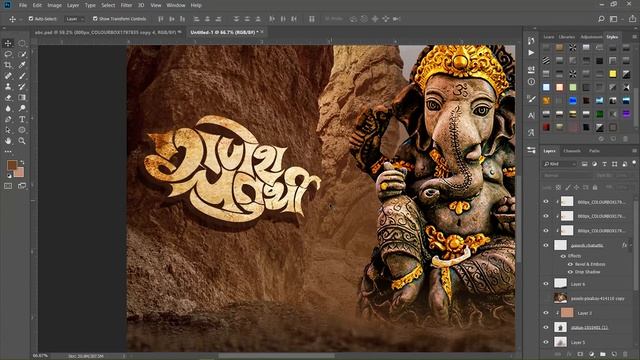Screen dimensions: 640x360
Task: Select the Quick Selection tool
Action: (22, 54)
